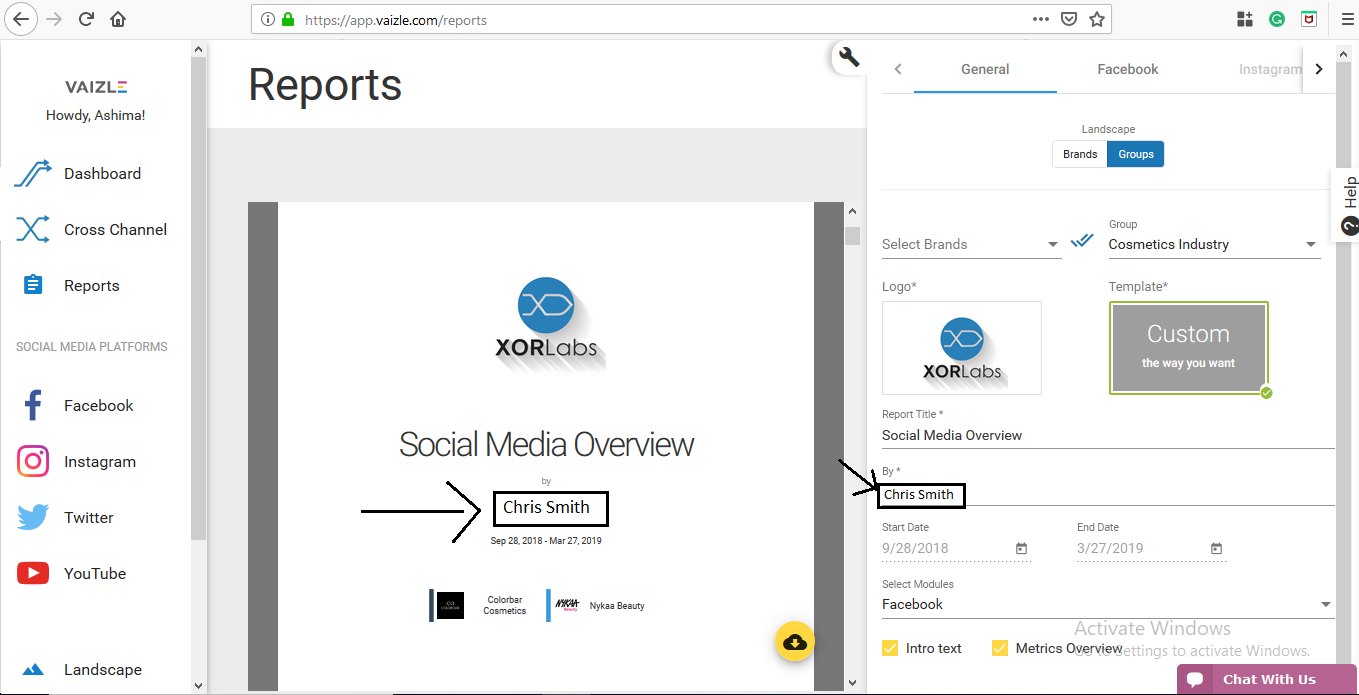
Task: Select the Custom template card
Action: (1189, 348)
